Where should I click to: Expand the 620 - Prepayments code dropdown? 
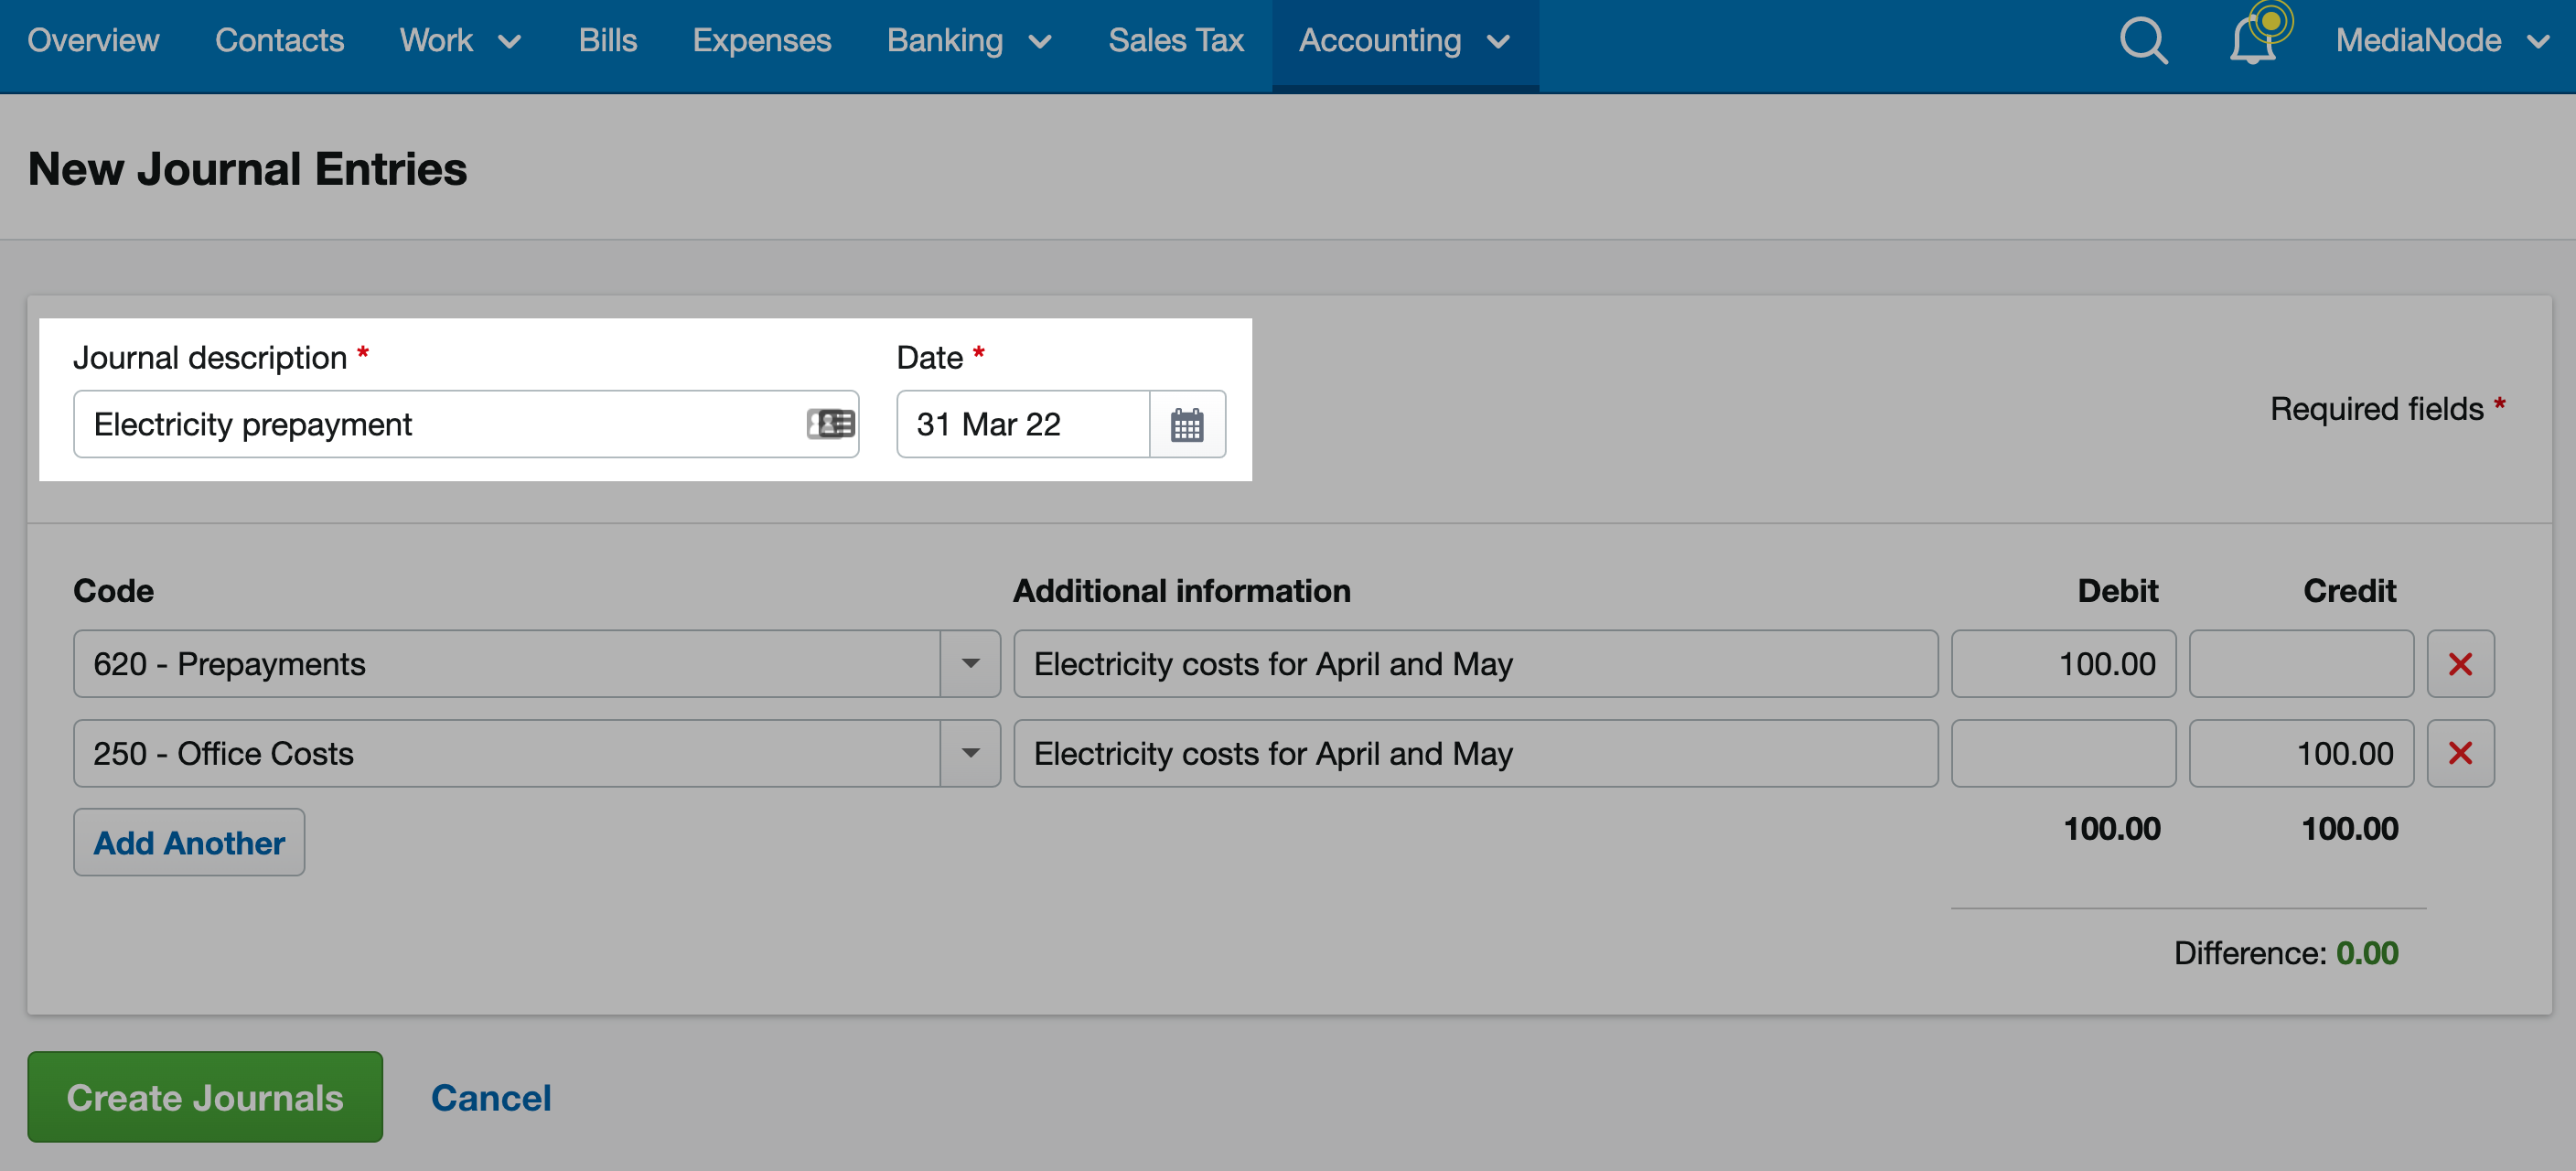970,664
